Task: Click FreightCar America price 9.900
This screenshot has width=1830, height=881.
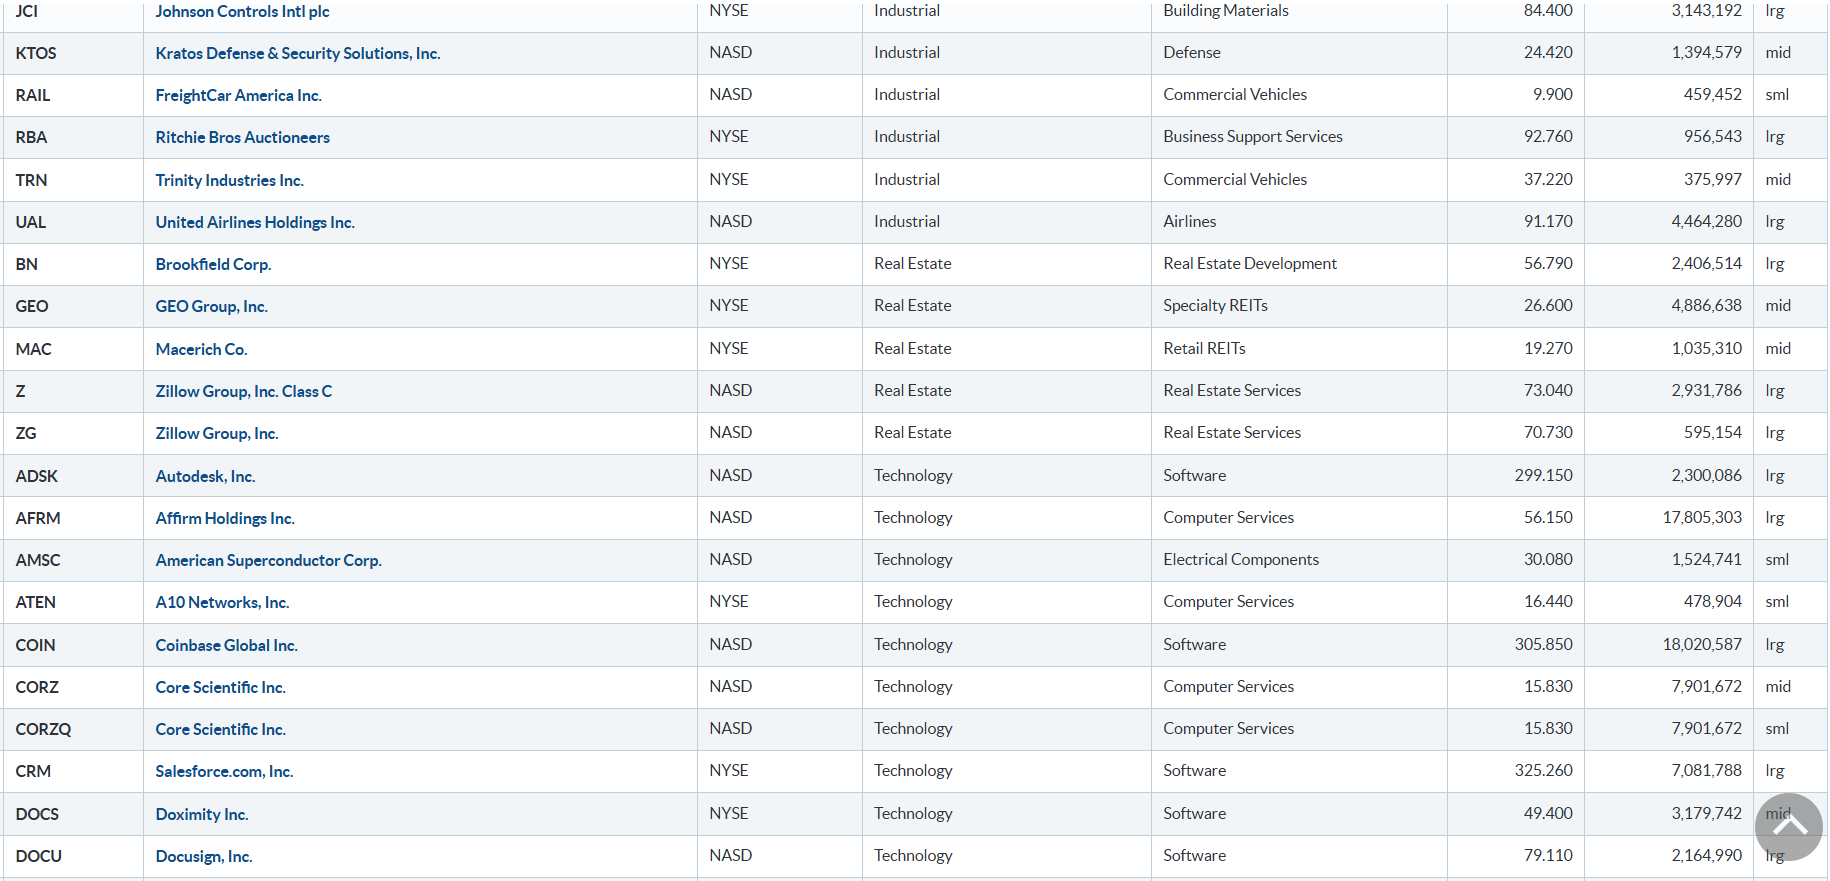Action: (x=1553, y=94)
